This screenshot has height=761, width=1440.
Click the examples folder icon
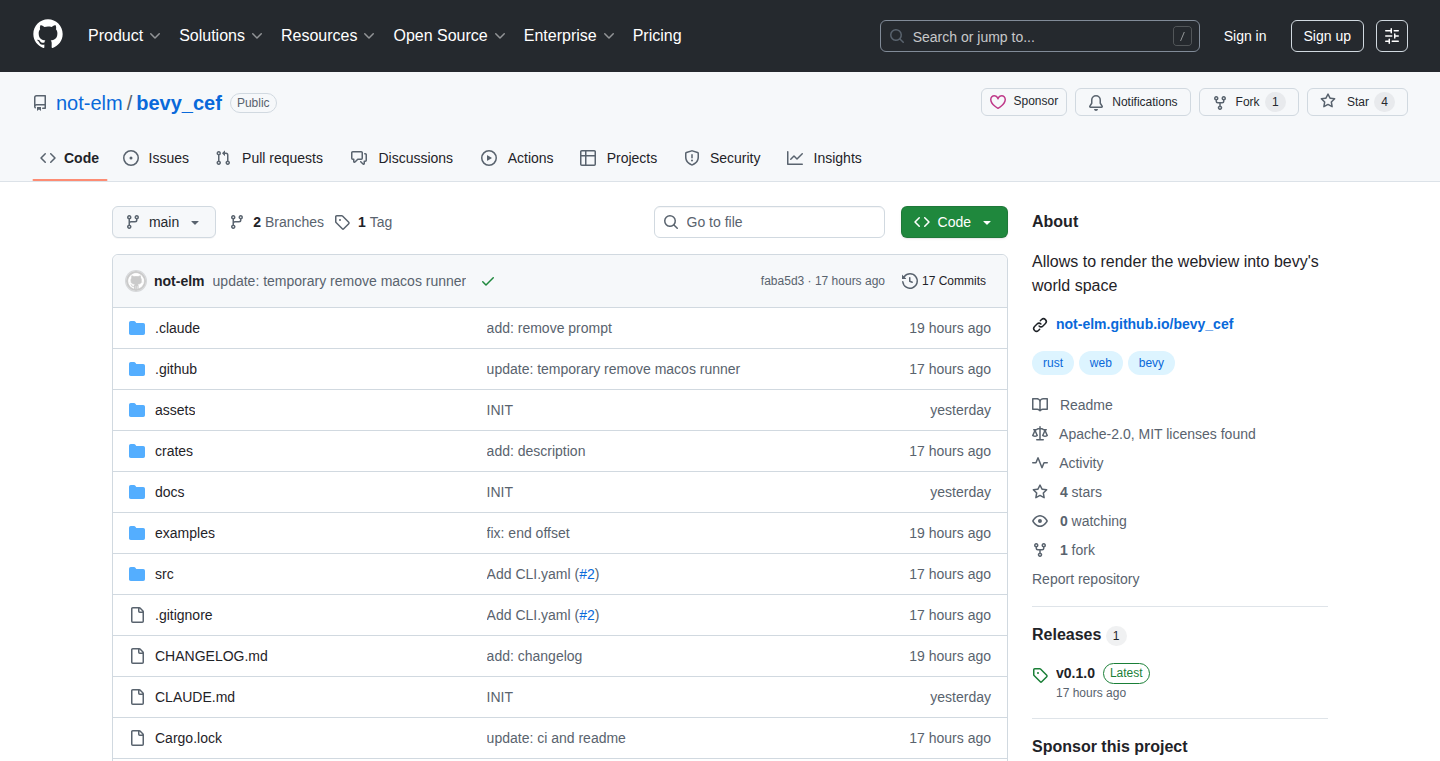coord(137,533)
